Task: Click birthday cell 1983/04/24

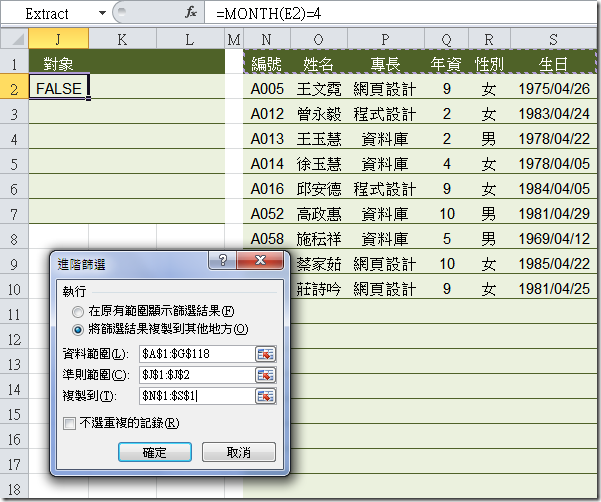Action: pos(553,113)
